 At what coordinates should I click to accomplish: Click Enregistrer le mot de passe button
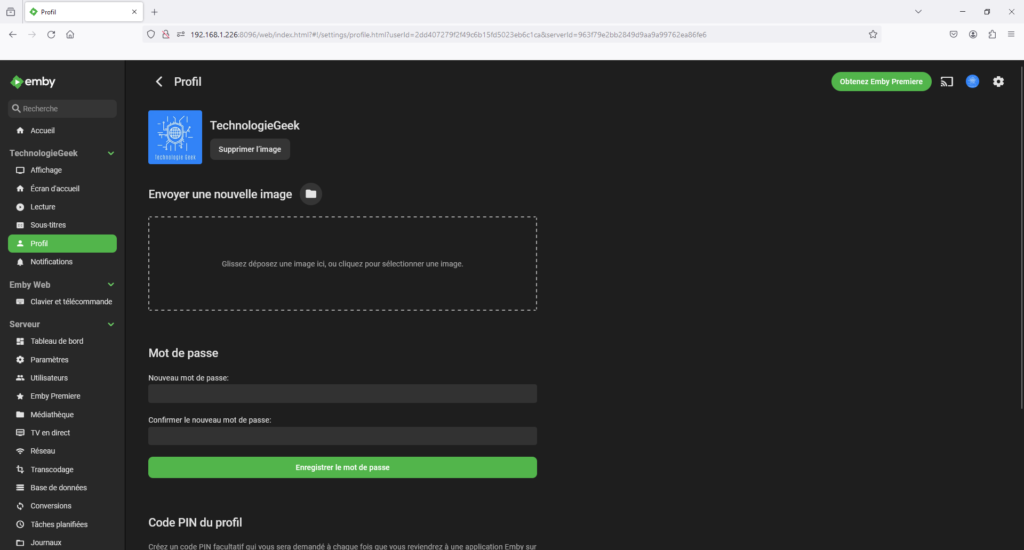pos(342,467)
